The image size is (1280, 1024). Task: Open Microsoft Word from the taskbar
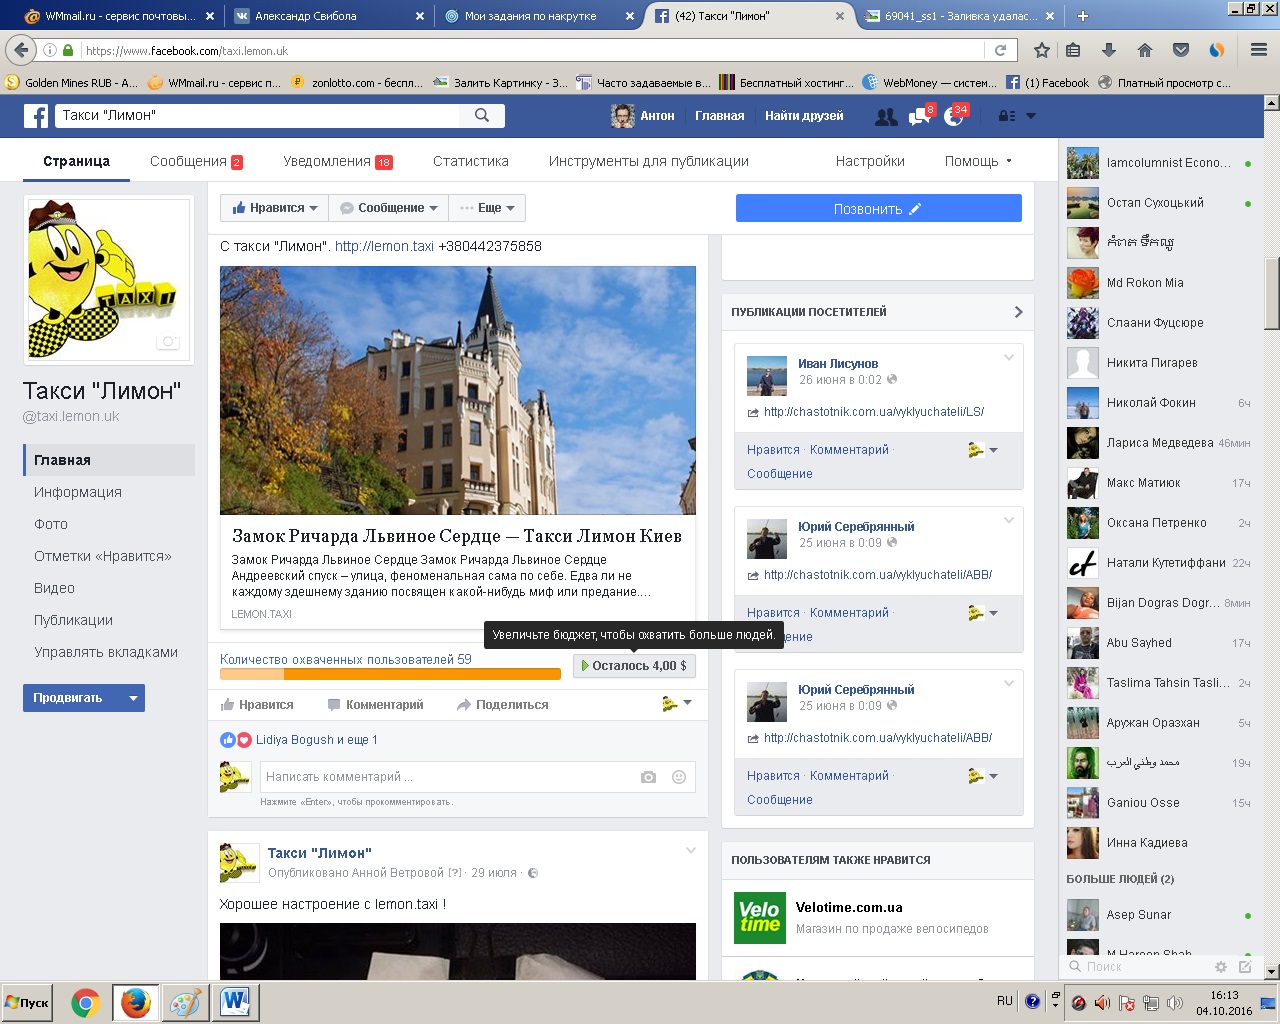[236, 1003]
